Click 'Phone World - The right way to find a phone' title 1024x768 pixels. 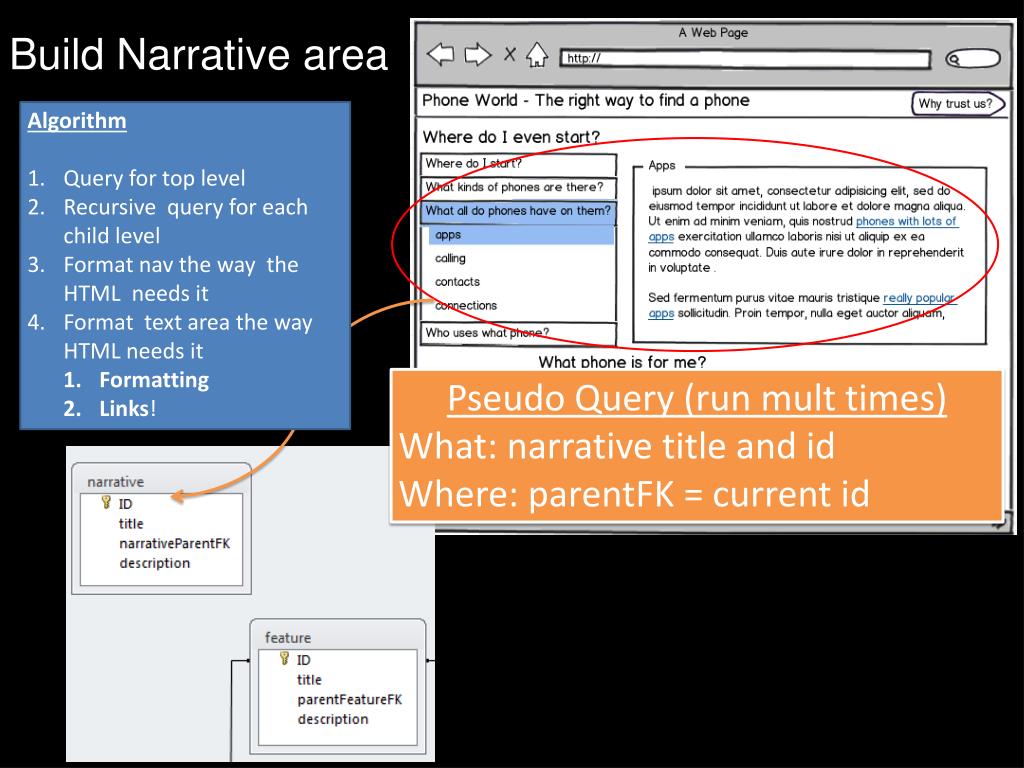585,101
